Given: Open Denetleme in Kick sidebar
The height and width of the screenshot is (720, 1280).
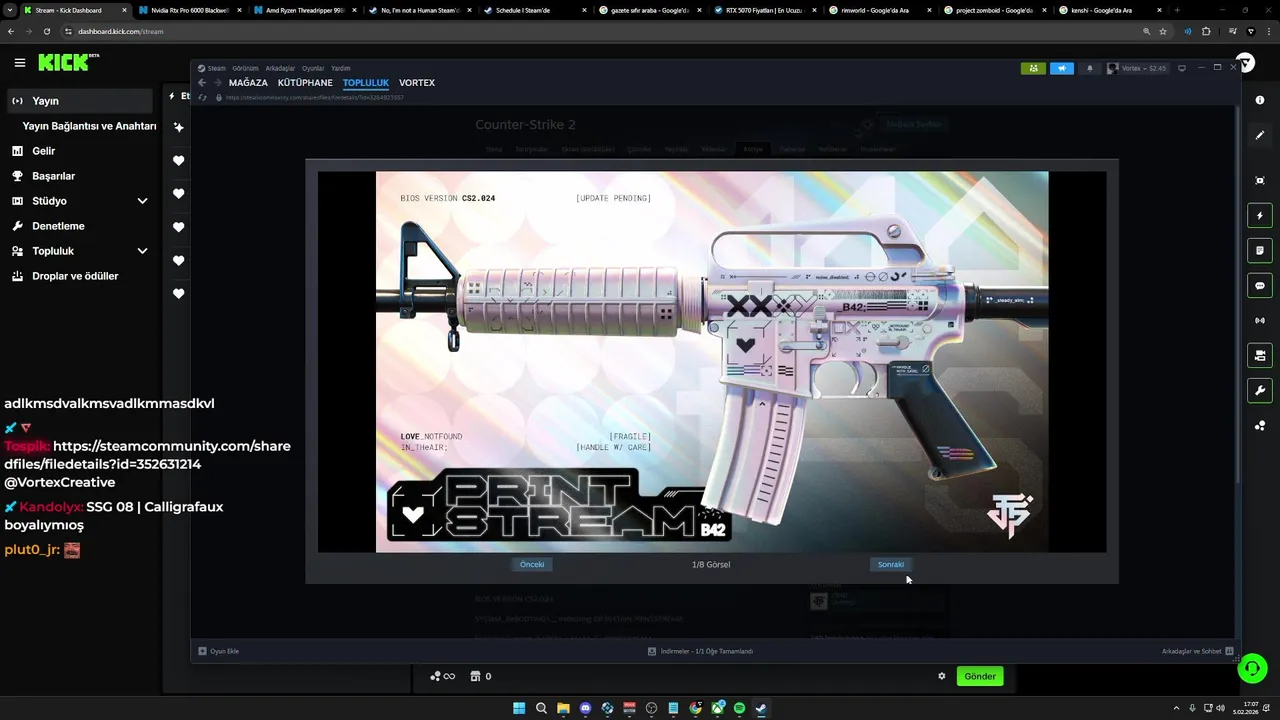Looking at the screenshot, I should coord(81,226).
